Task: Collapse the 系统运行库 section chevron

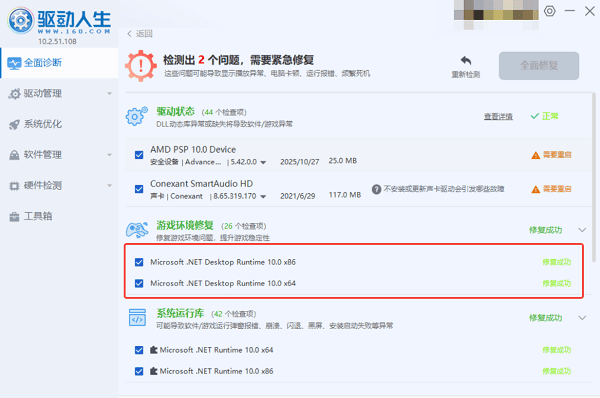Action: (582, 318)
